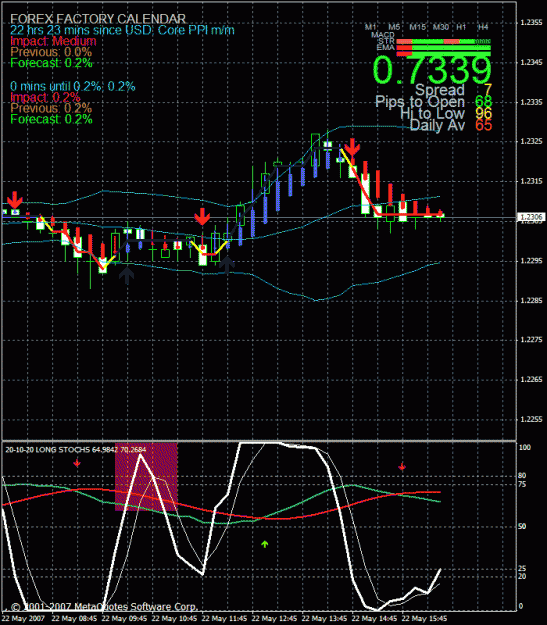Click the 100 level on the stochastic scale
The width and height of the screenshot is (547, 625).
click(x=525, y=447)
